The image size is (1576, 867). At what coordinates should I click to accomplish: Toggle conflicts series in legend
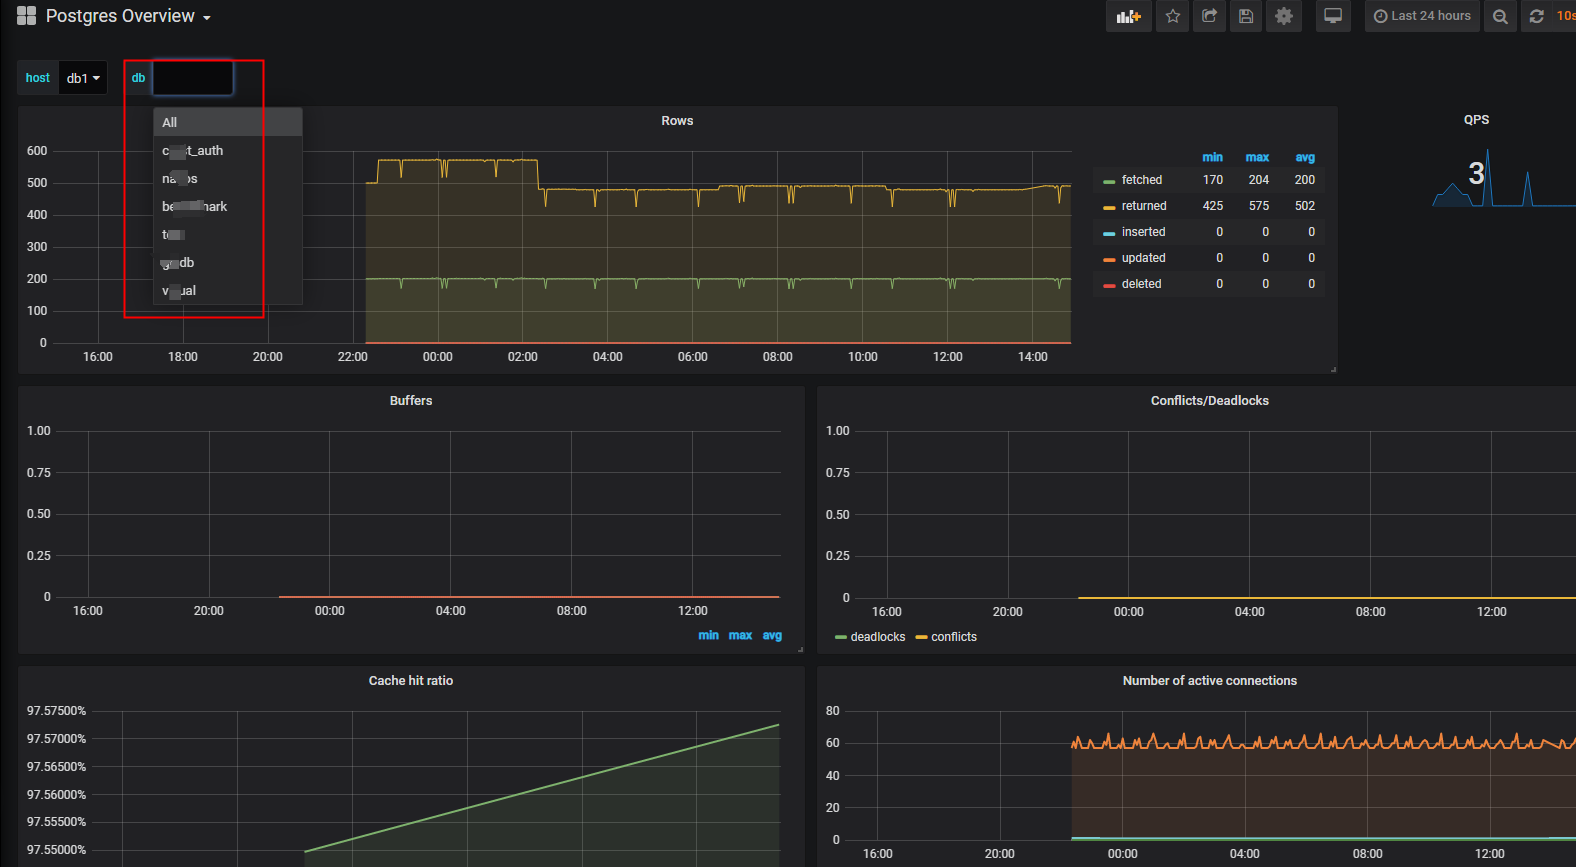tap(954, 637)
